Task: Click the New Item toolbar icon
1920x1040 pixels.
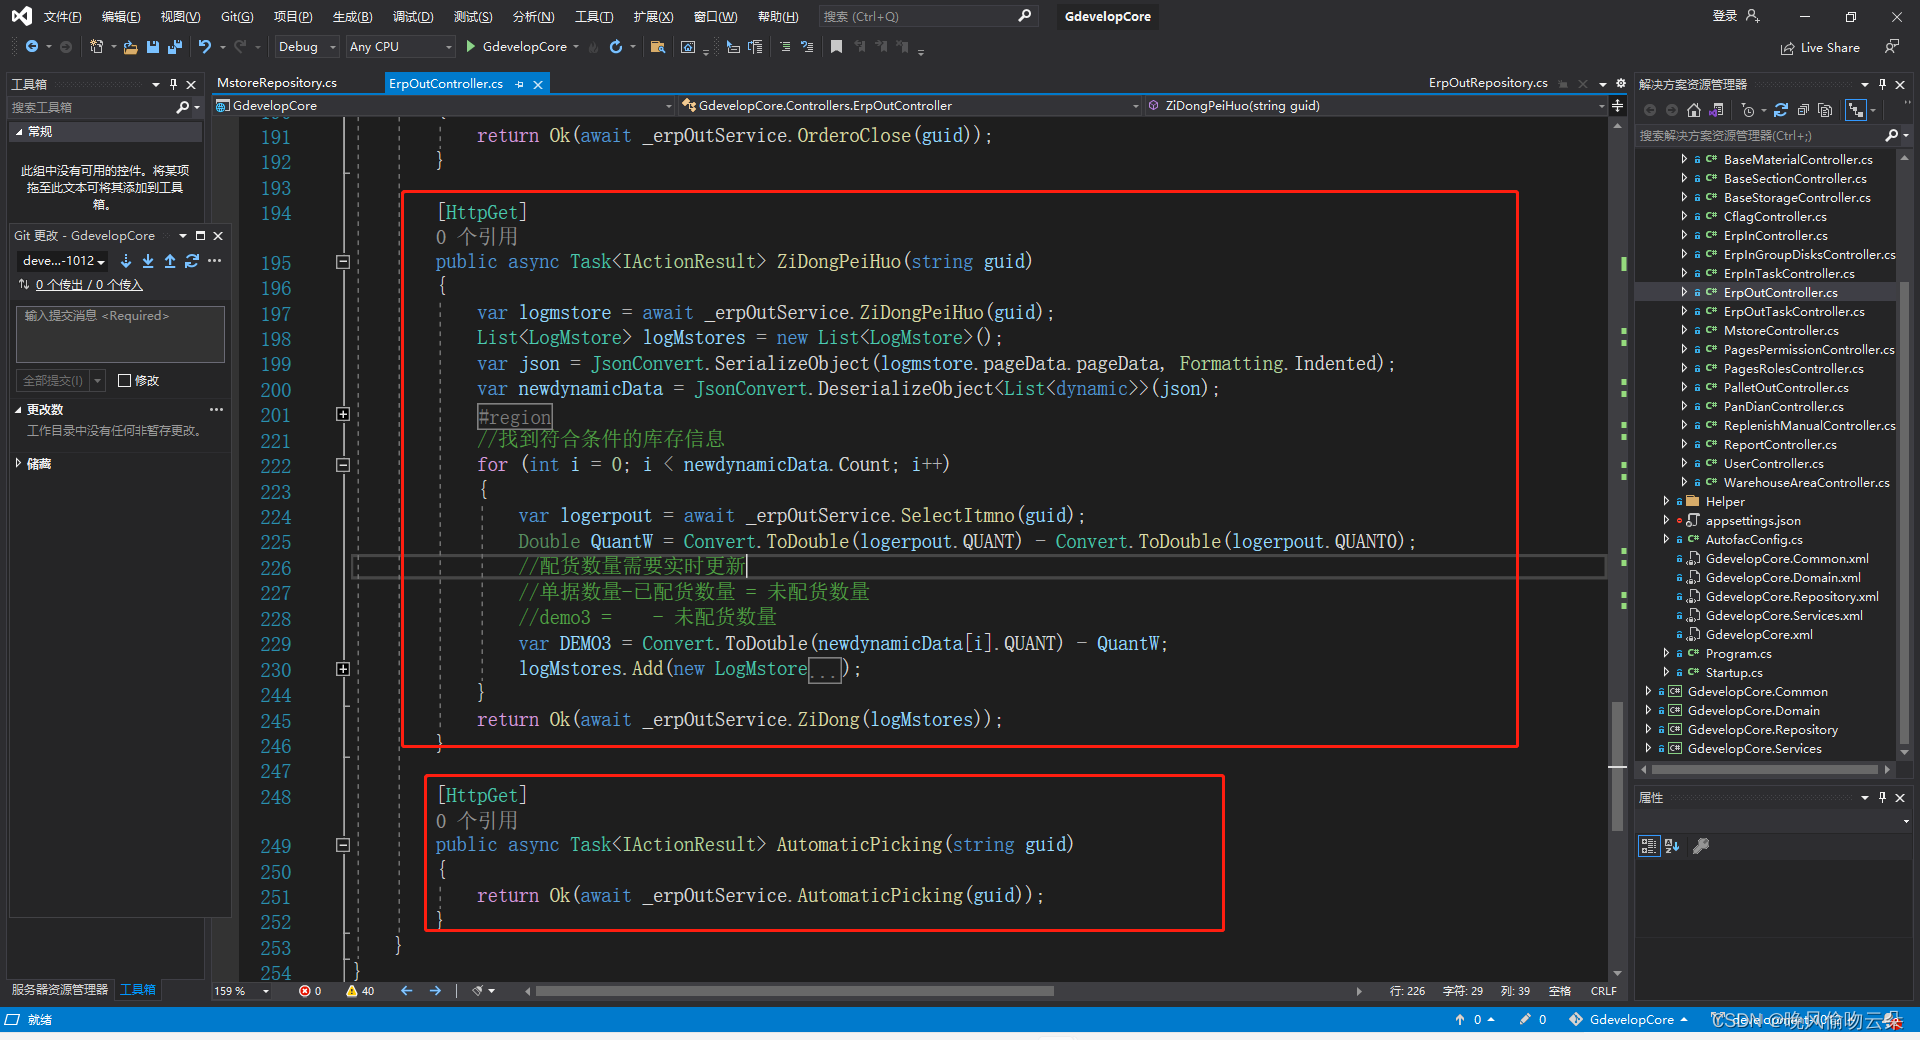Action: 96,47
